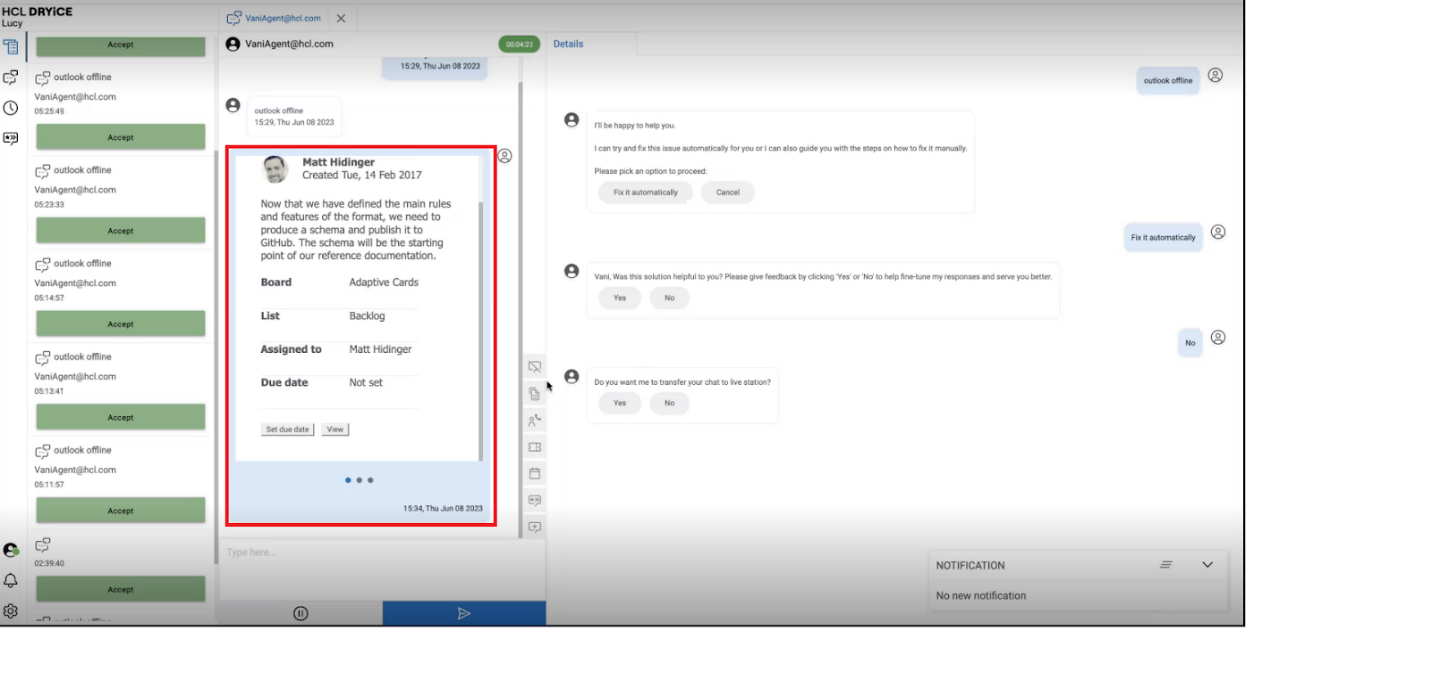Viewport: 1431px width, 679px height.
Task: Open the chat history clock icon
Action: 10,108
